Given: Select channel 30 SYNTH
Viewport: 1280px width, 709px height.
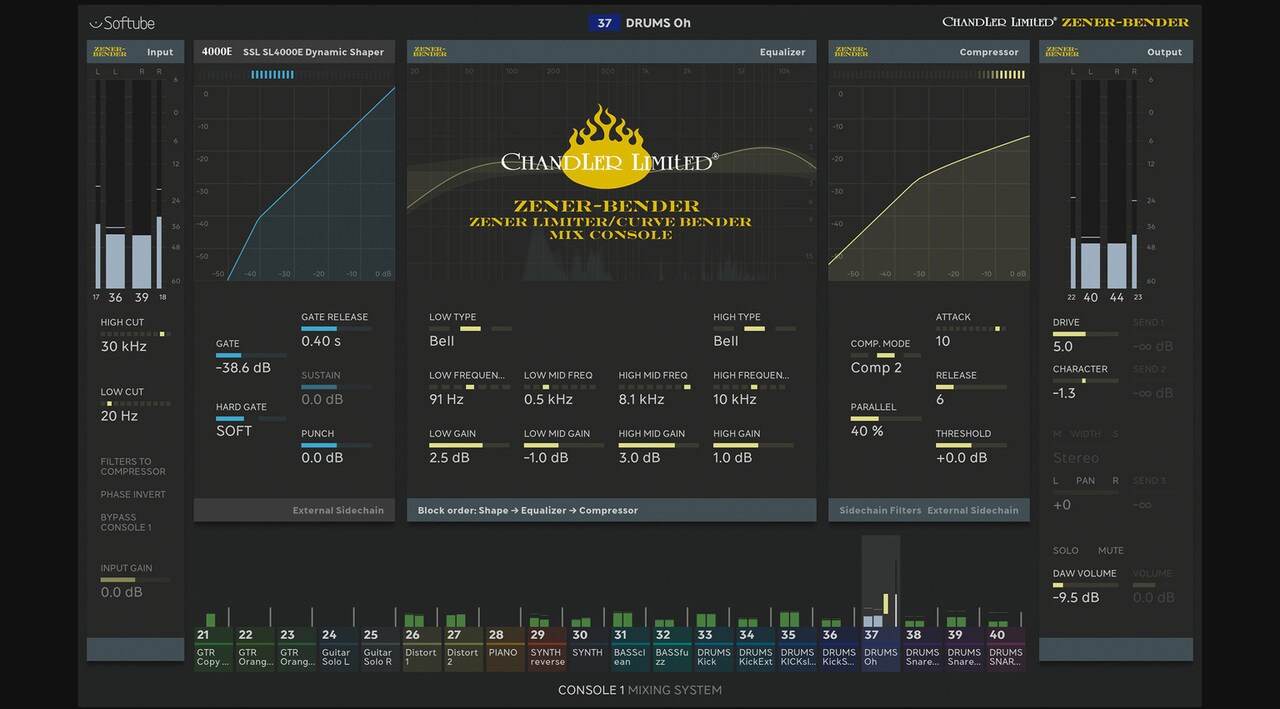Looking at the screenshot, I should point(588,648).
